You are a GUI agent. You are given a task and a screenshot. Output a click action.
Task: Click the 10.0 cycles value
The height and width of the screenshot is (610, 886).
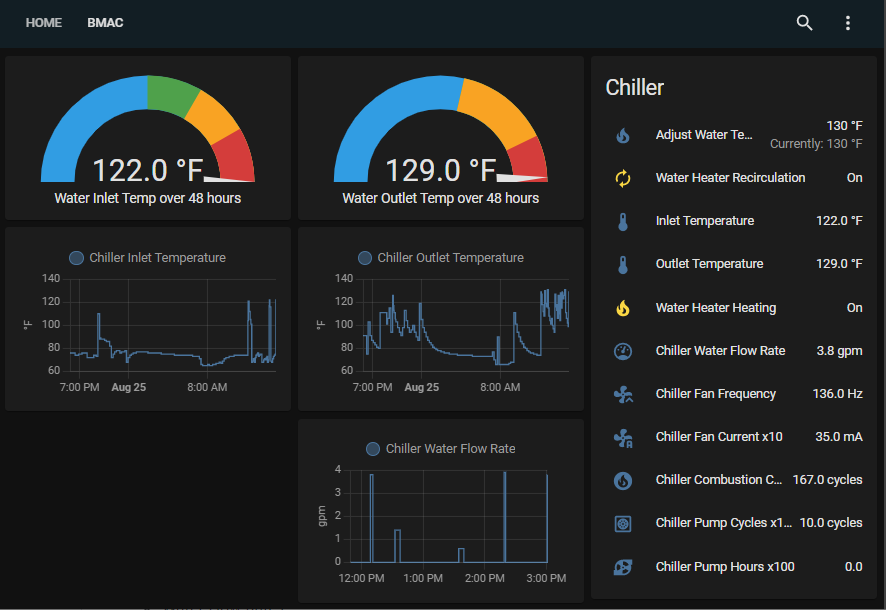[x=831, y=522]
